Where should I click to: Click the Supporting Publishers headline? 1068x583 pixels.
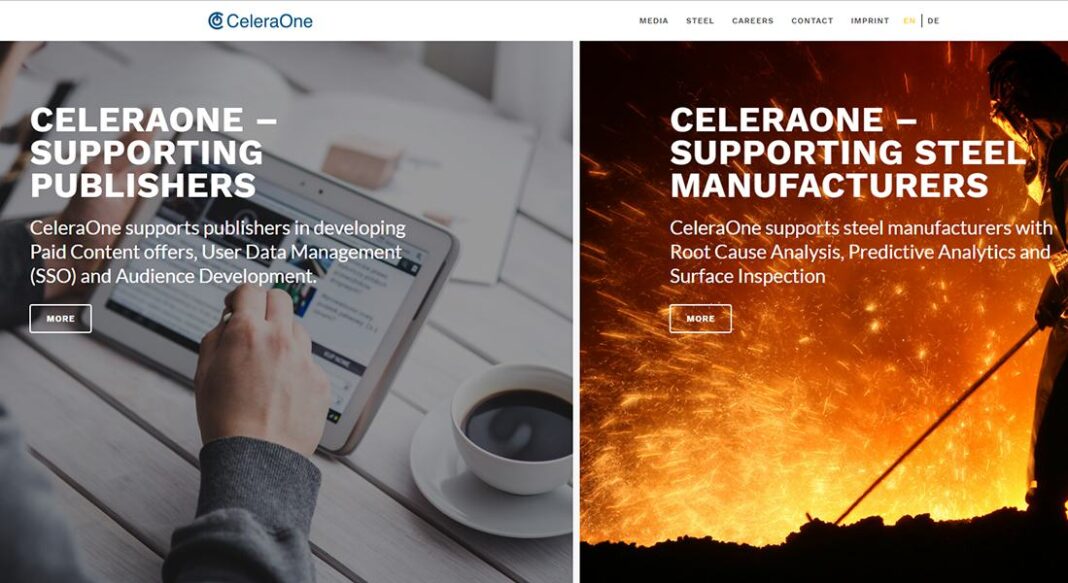click(x=153, y=152)
